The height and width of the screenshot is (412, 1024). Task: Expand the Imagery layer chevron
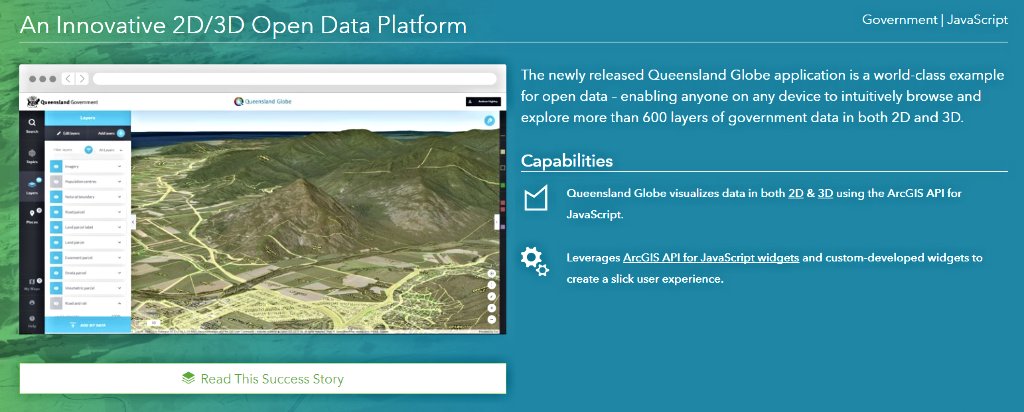coord(120,166)
